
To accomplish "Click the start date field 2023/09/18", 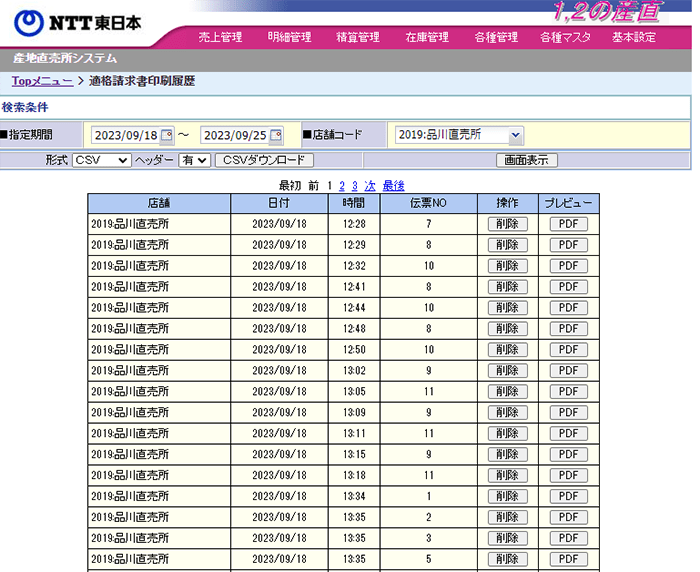I will coord(124,135).
